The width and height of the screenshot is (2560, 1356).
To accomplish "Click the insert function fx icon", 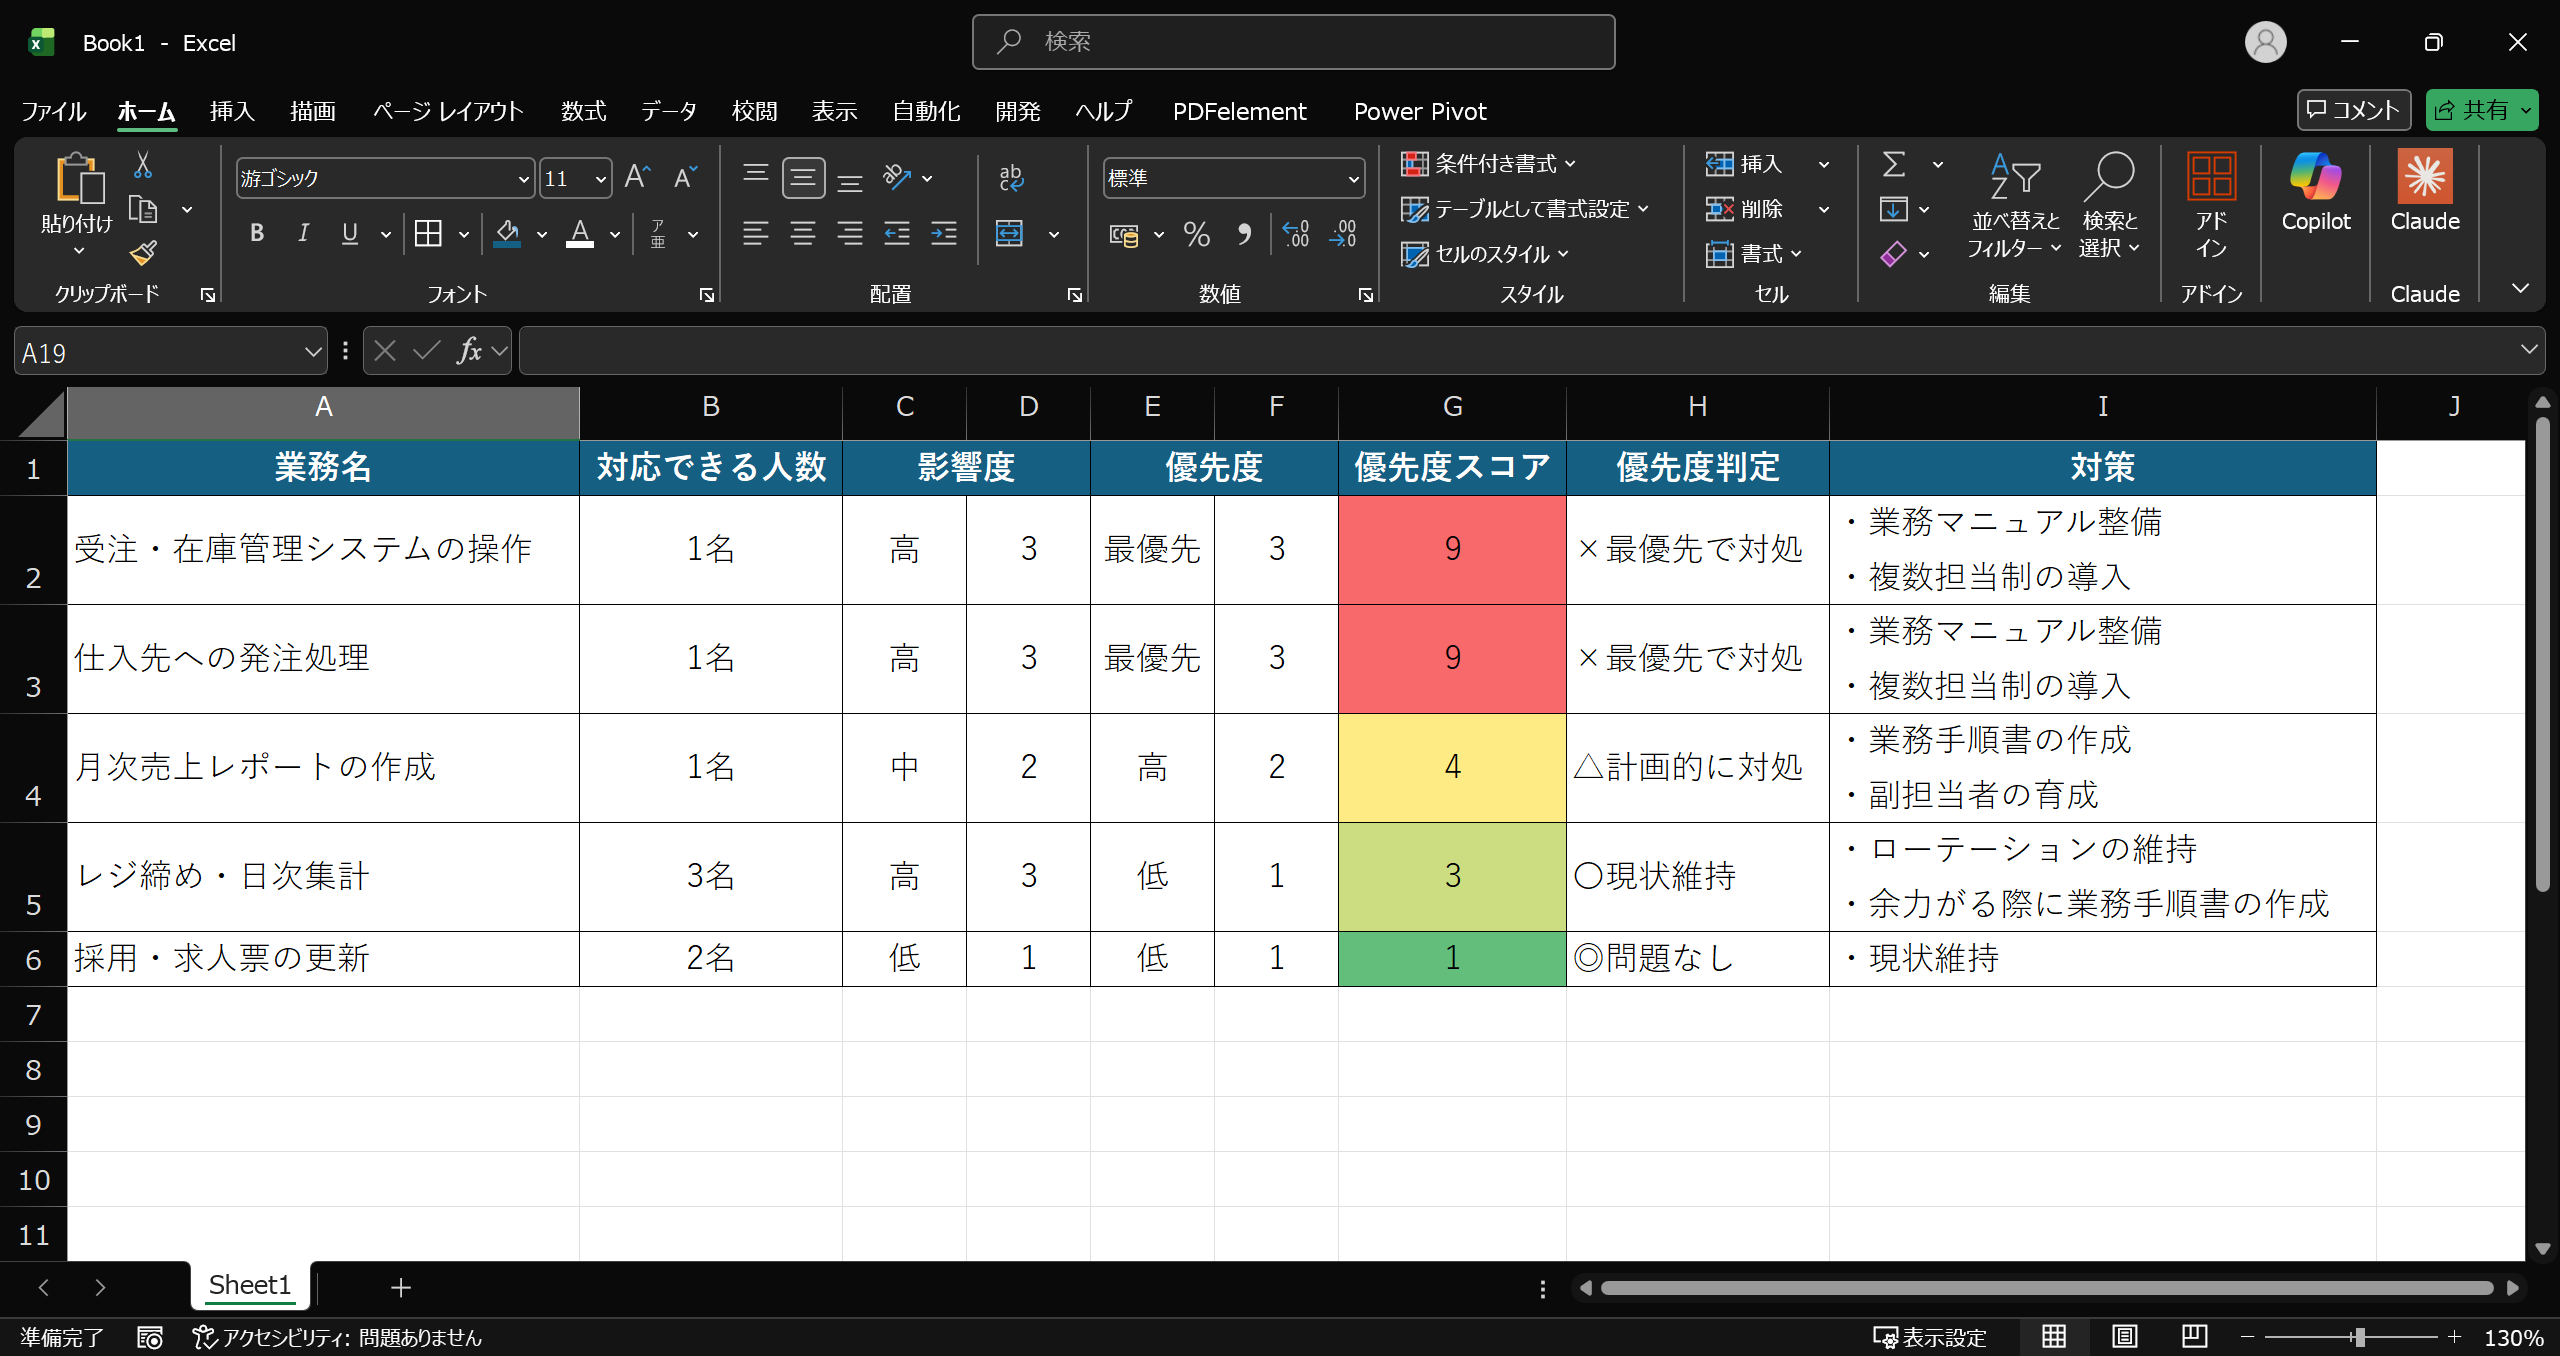I will click(x=468, y=351).
